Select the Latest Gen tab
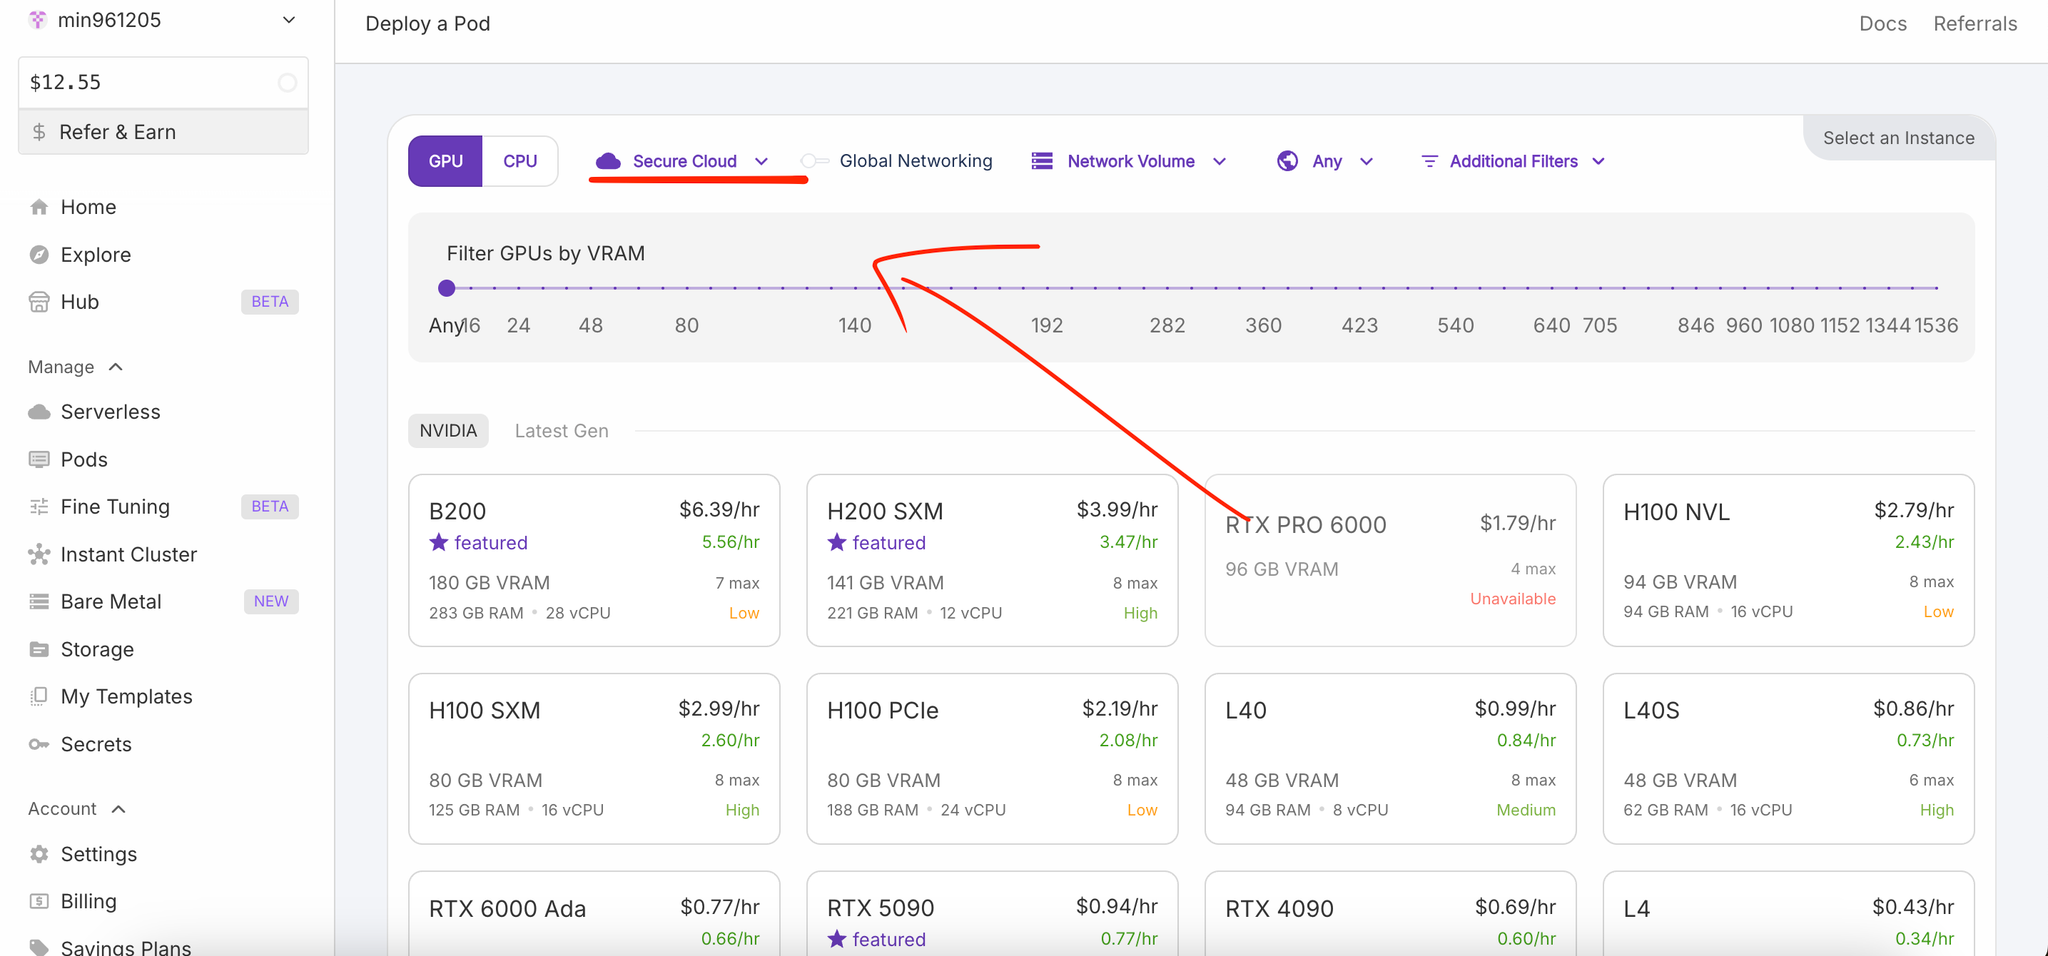The height and width of the screenshot is (956, 2048). tap(561, 431)
